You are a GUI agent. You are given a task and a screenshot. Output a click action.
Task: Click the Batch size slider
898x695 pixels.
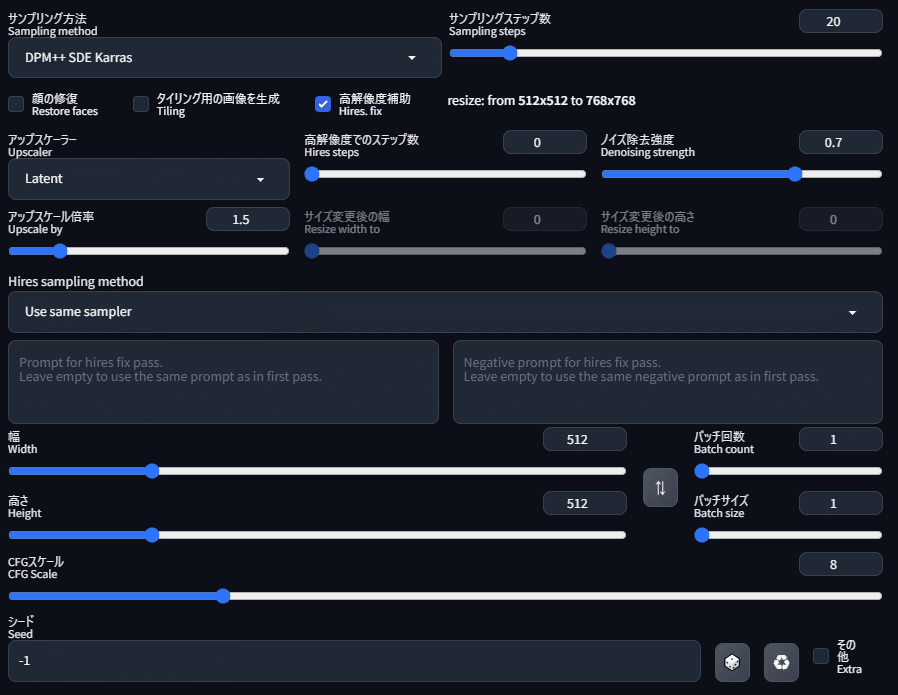tap(788, 535)
